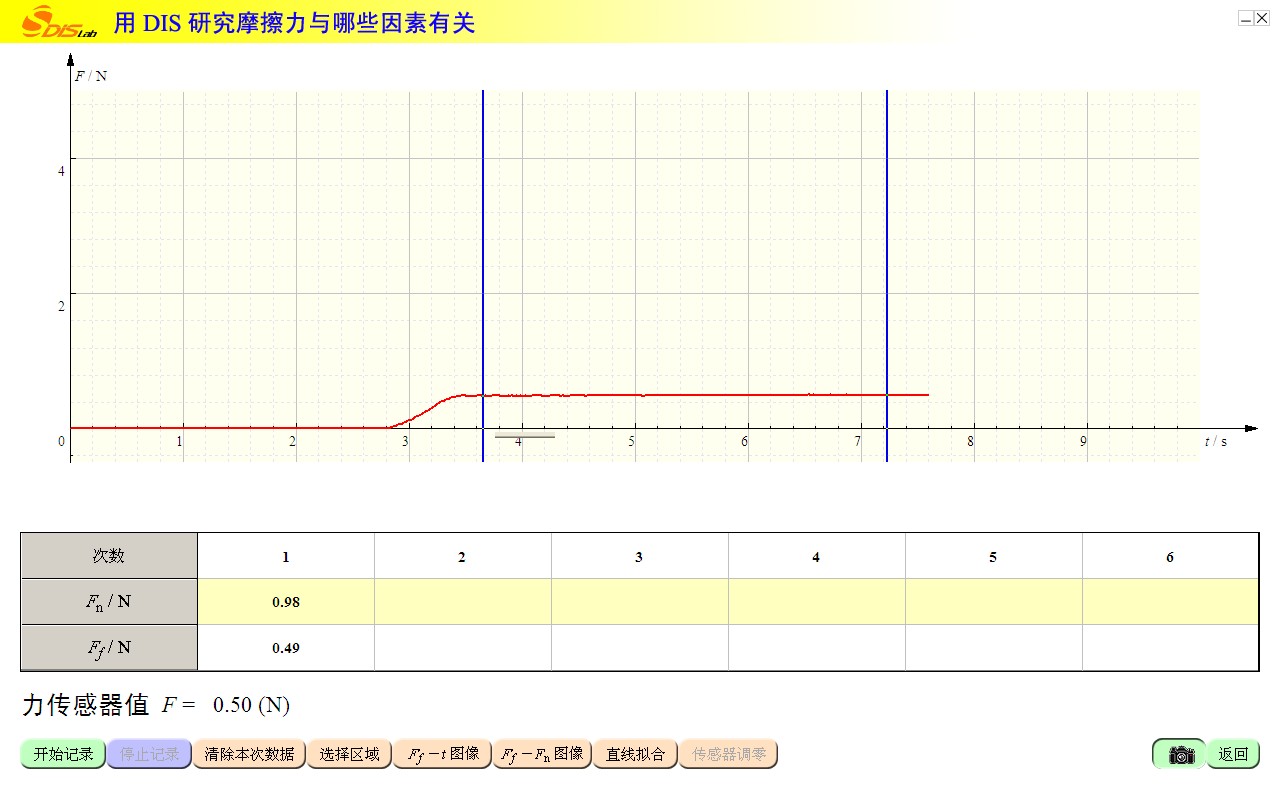Open the Ff − t 图像 graph view

tap(442, 754)
